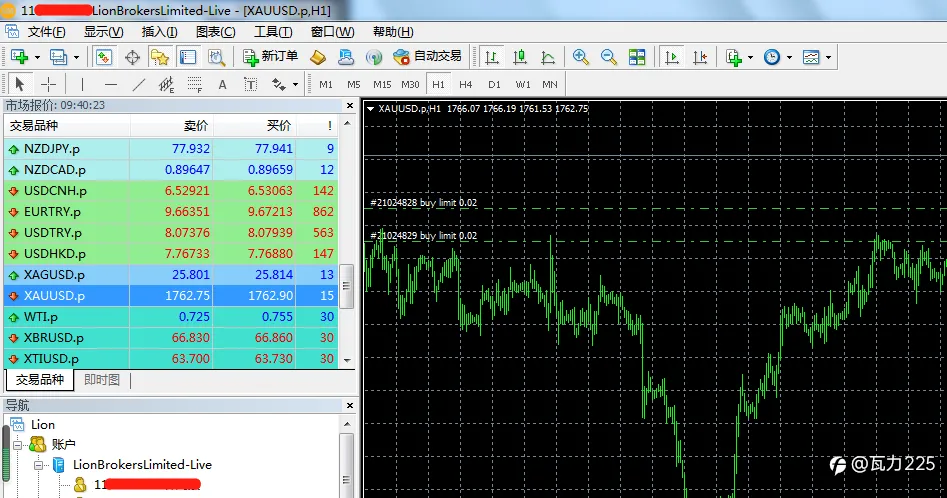
Task: Select the equidistant channel tool
Action: tap(167, 84)
